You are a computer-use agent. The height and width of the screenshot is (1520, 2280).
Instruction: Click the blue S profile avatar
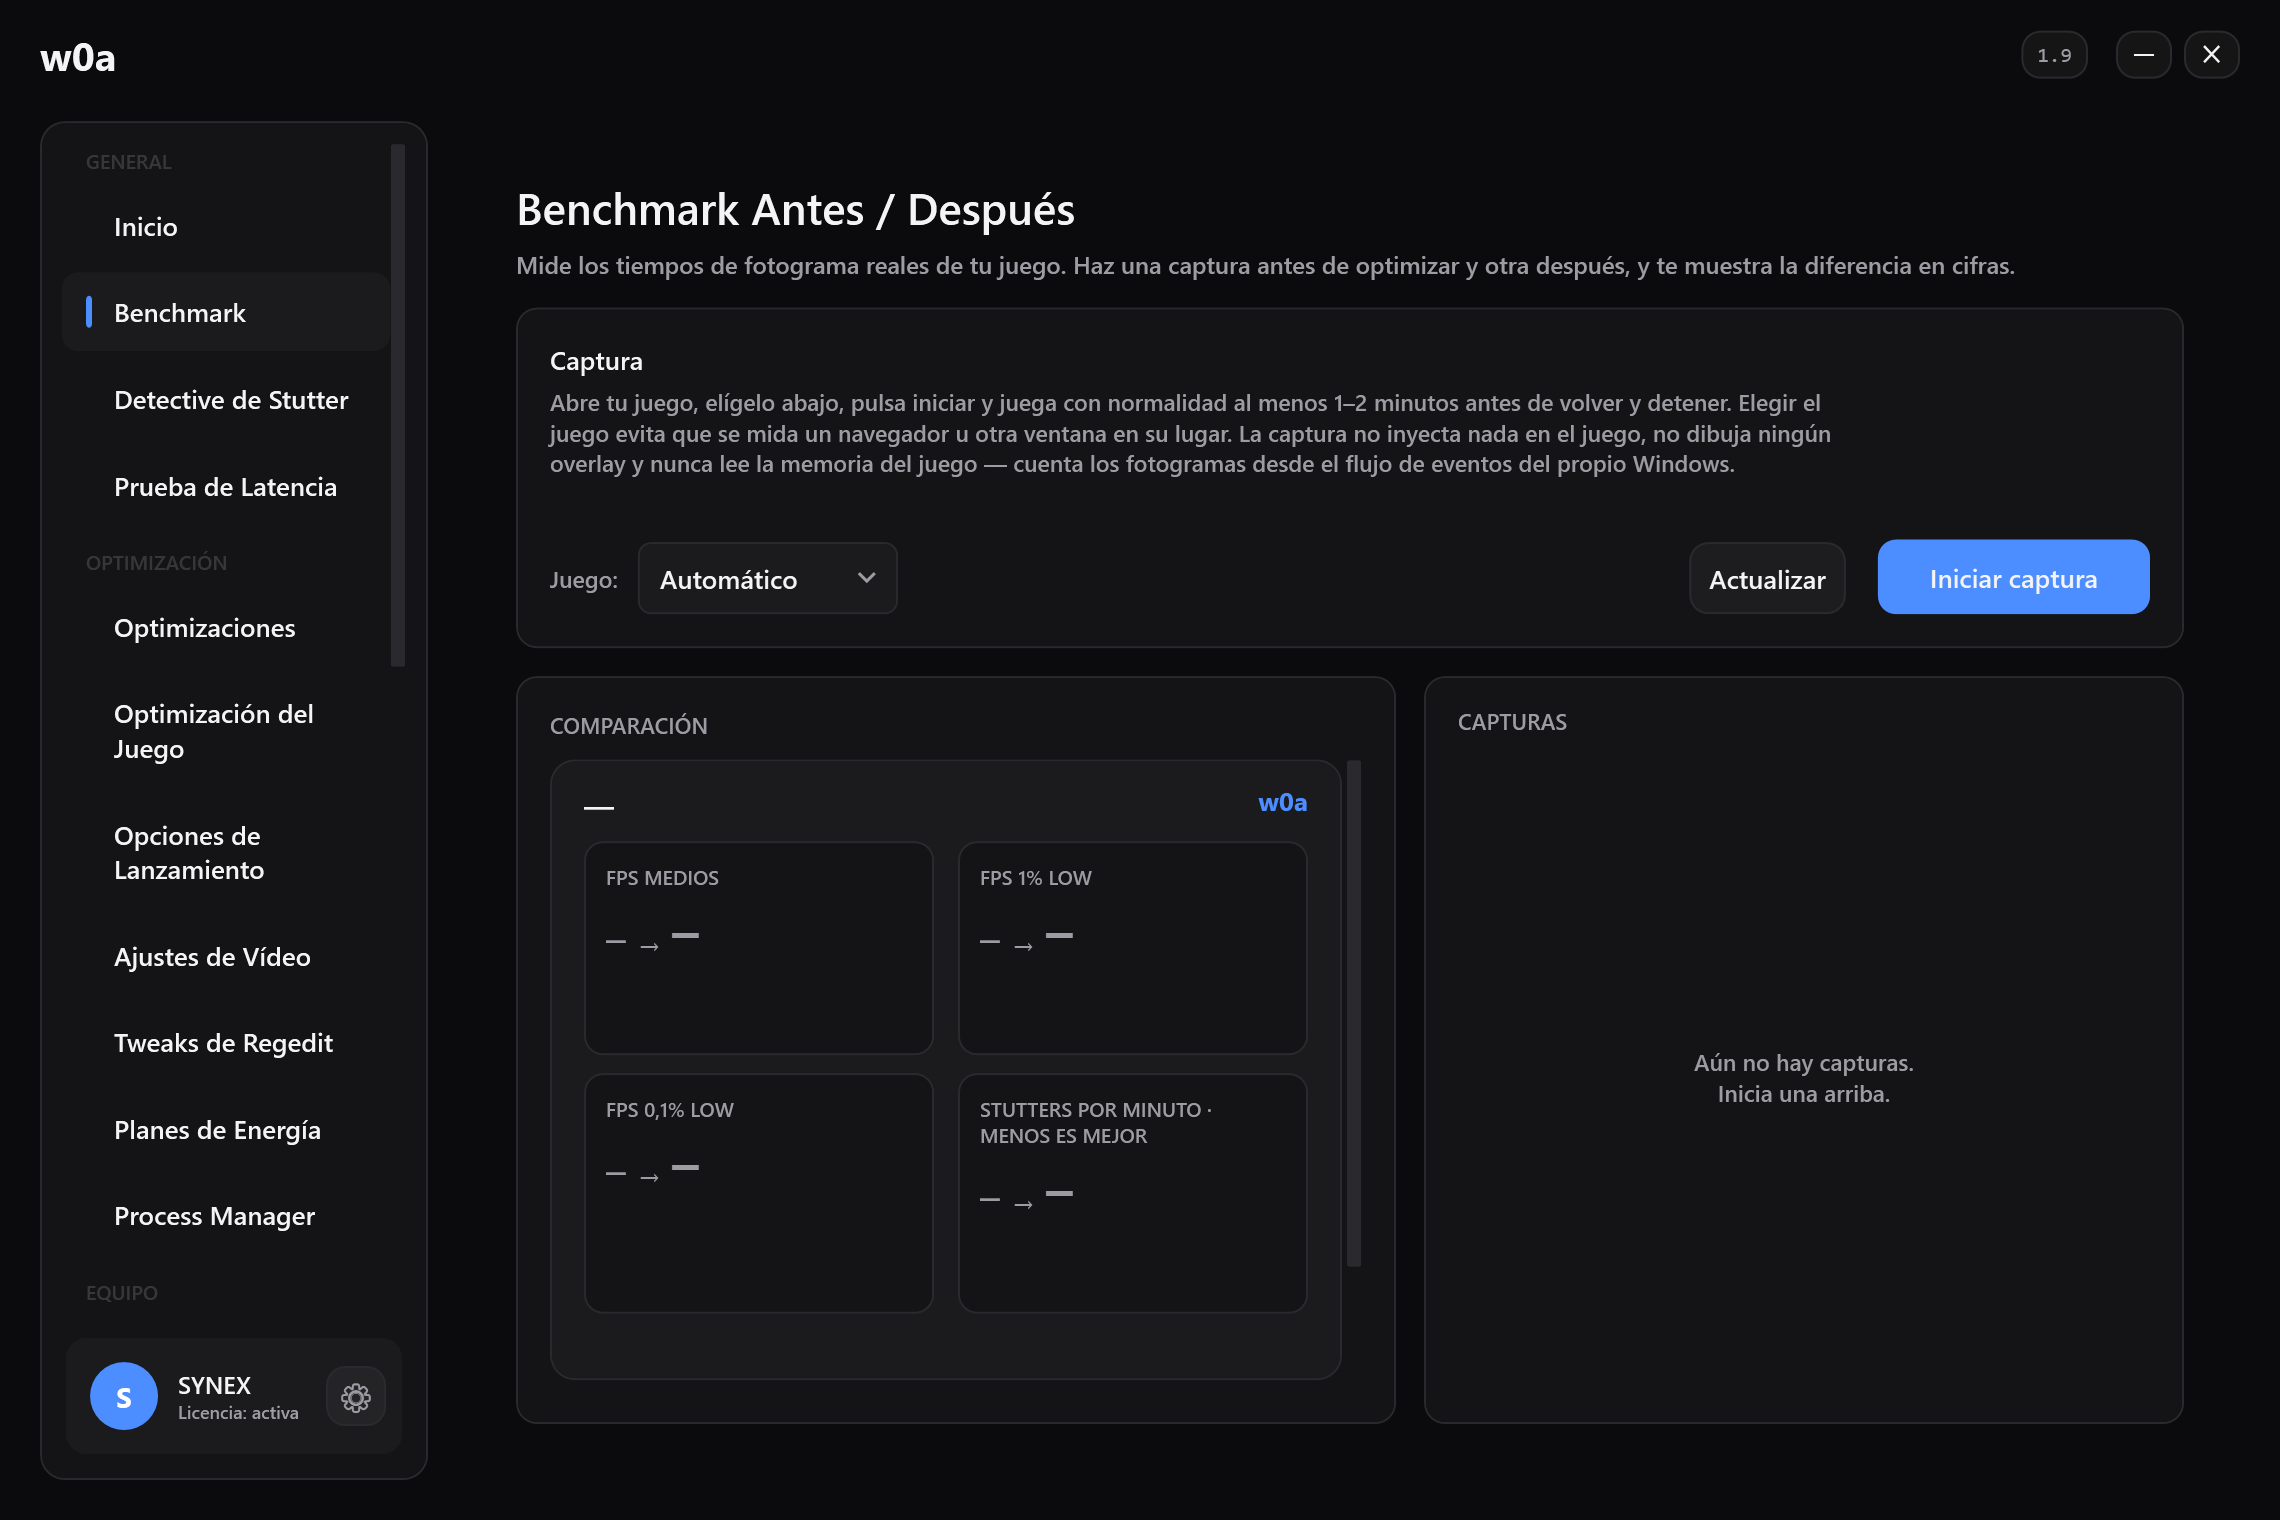[x=124, y=1397]
